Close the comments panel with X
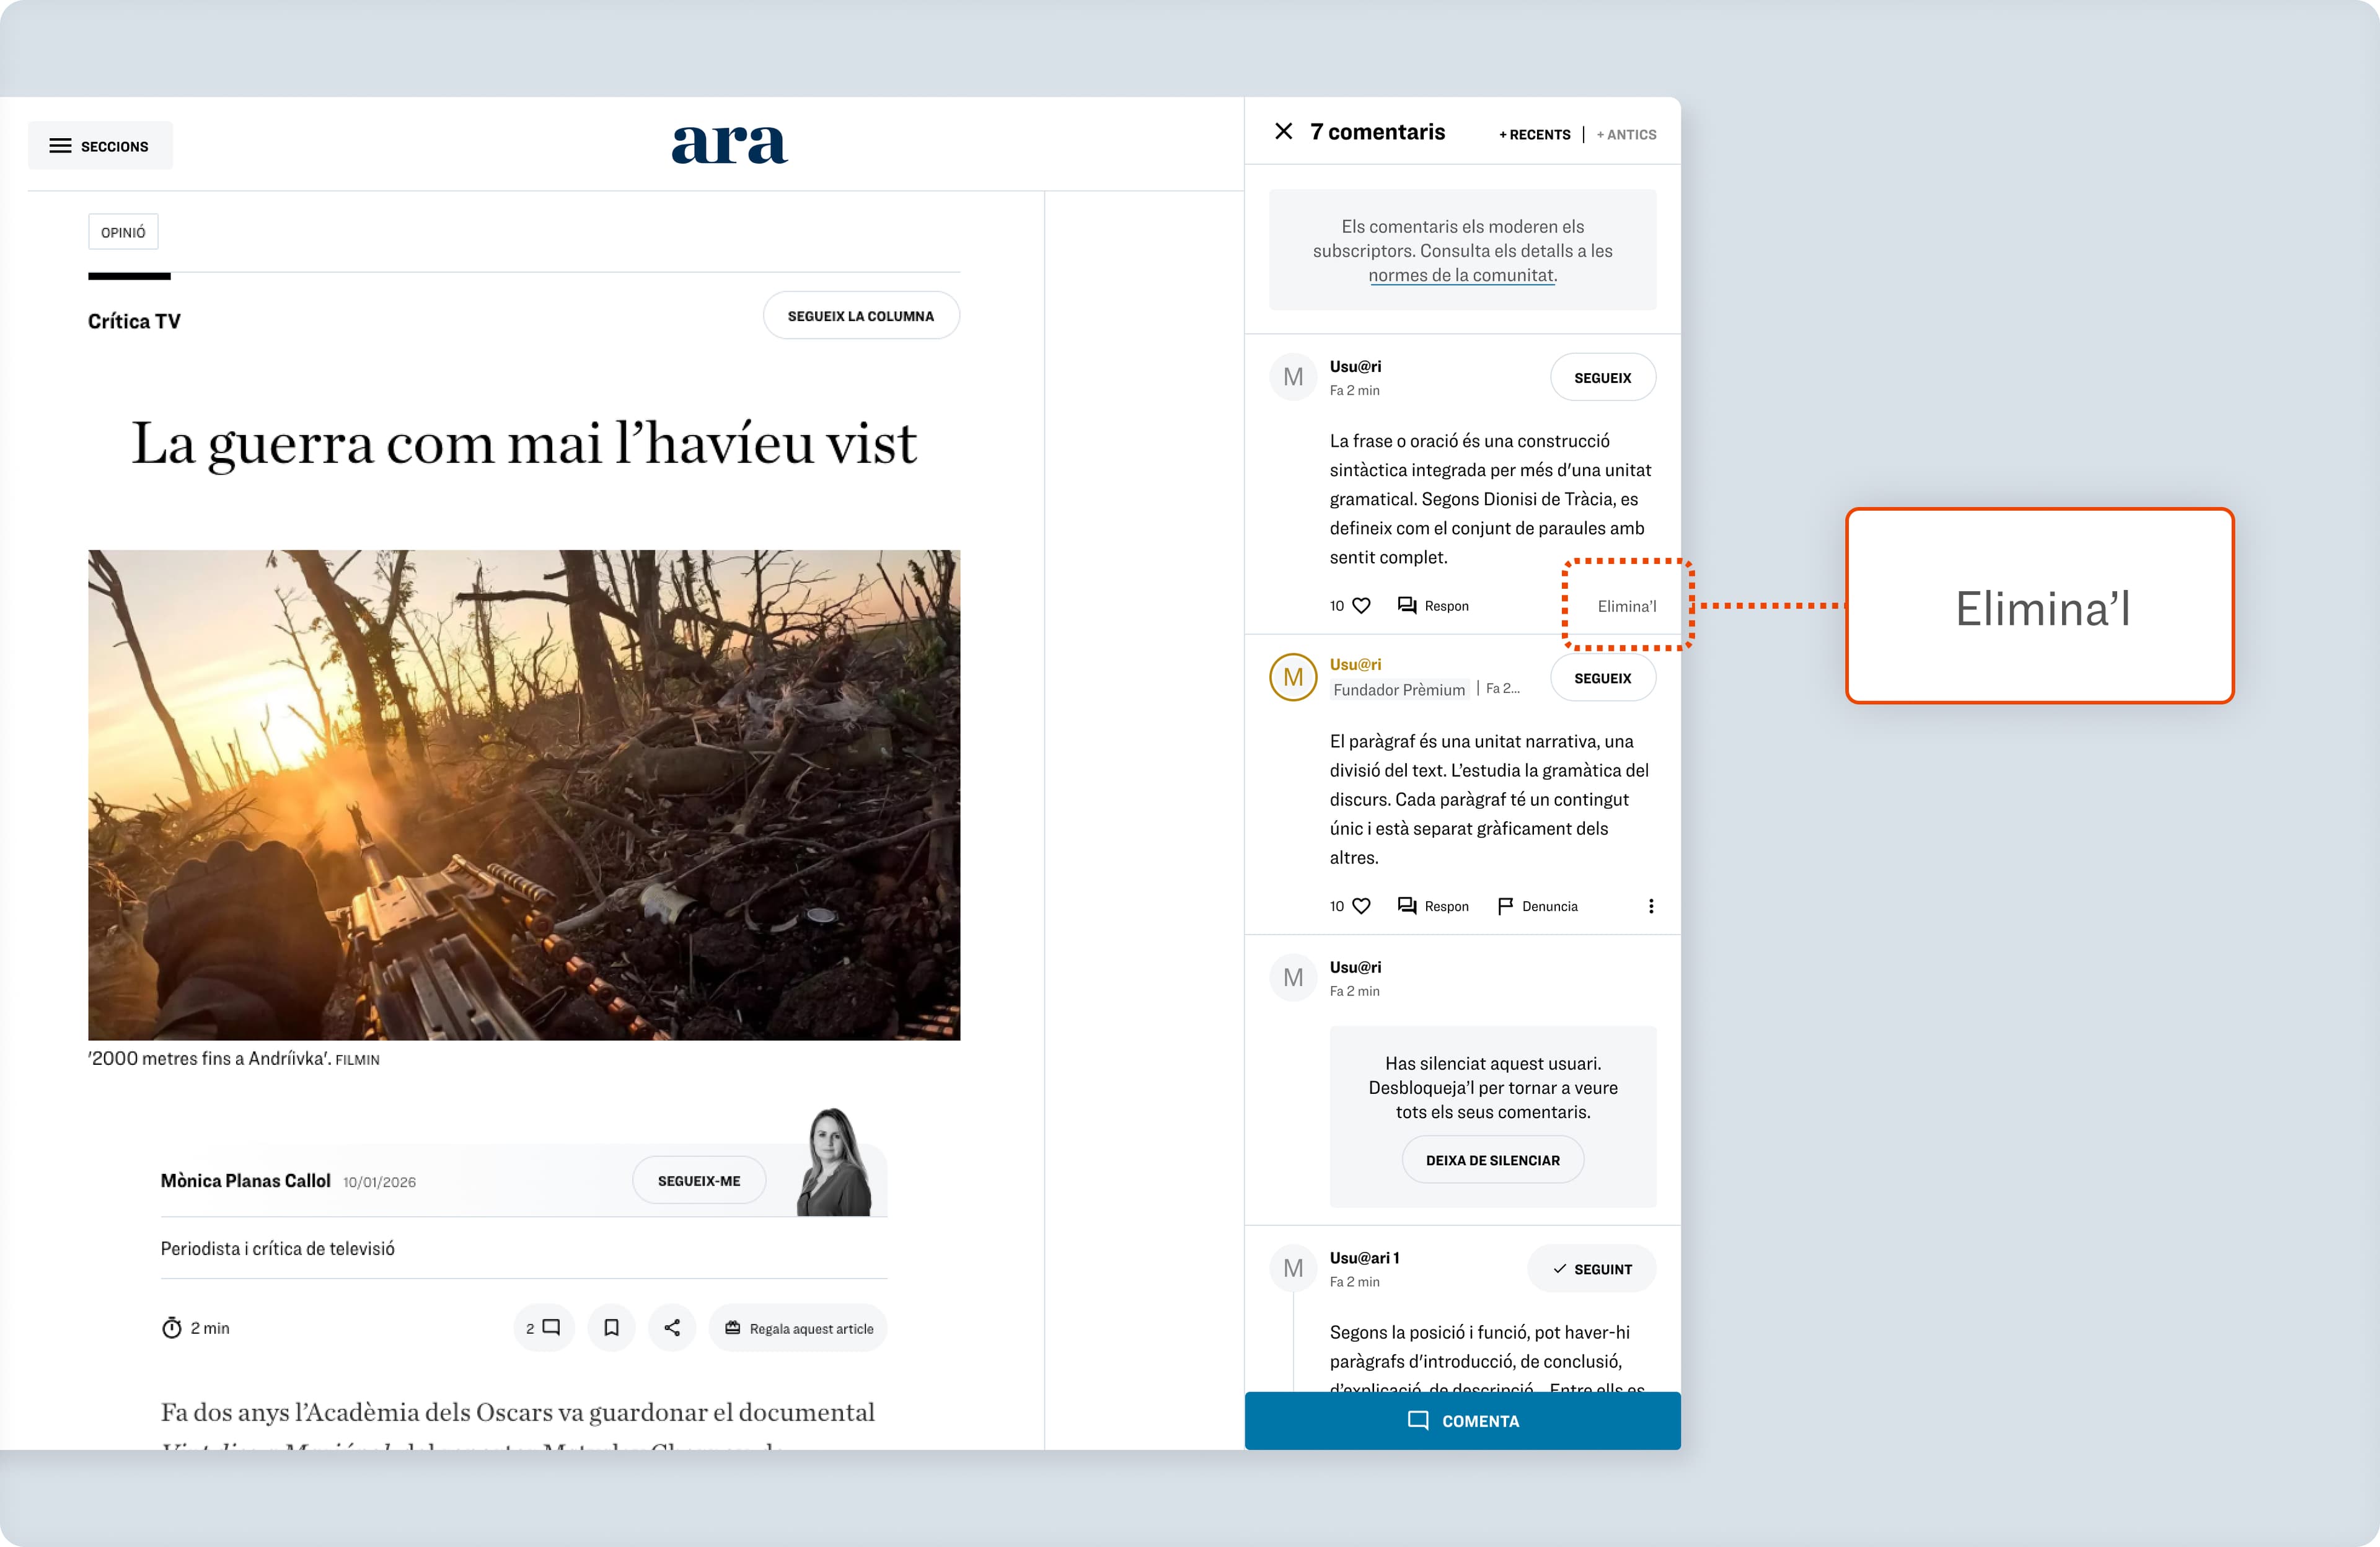 pos(1284,131)
